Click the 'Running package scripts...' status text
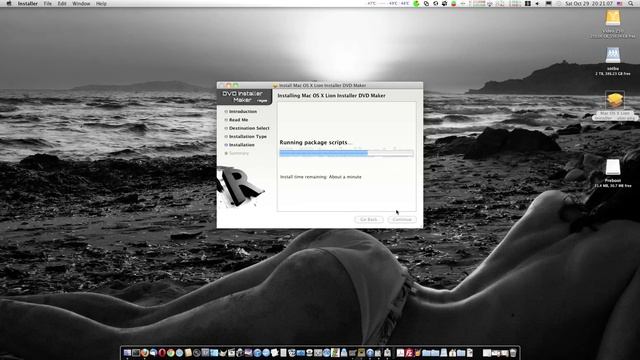Image resolution: width=640 pixels, height=360 pixels. coord(315,142)
